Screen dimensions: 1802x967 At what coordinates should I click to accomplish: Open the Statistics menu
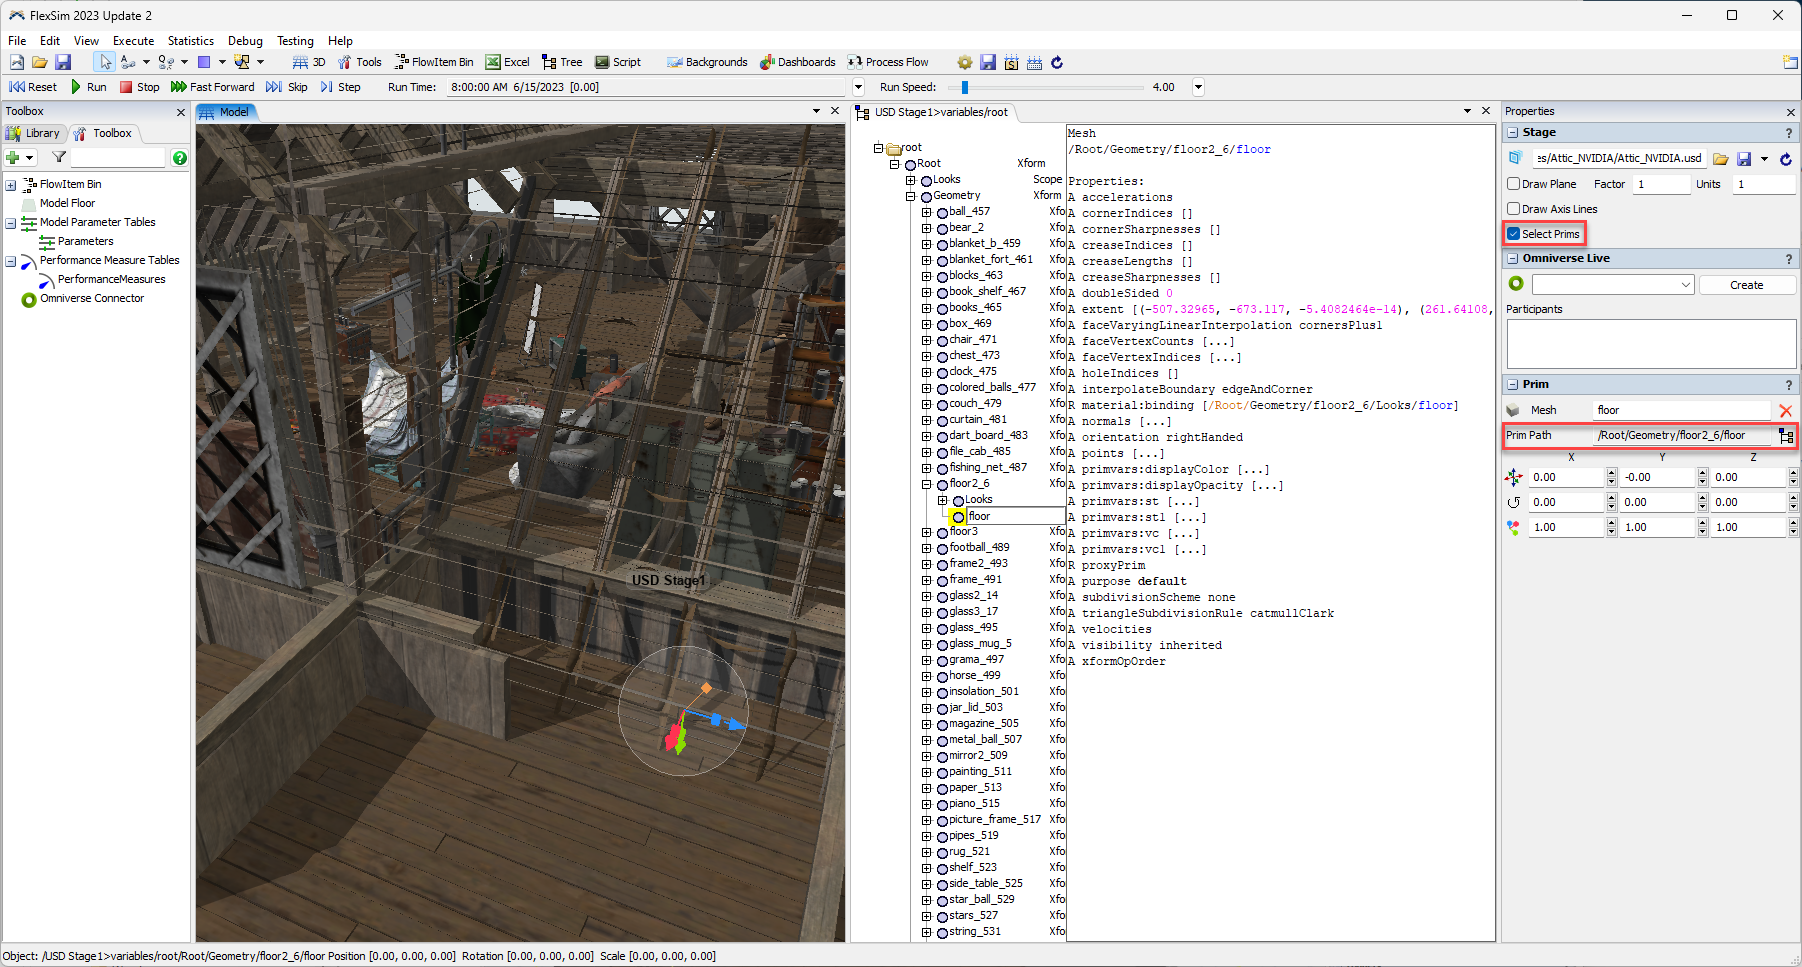[x=190, y=41]
